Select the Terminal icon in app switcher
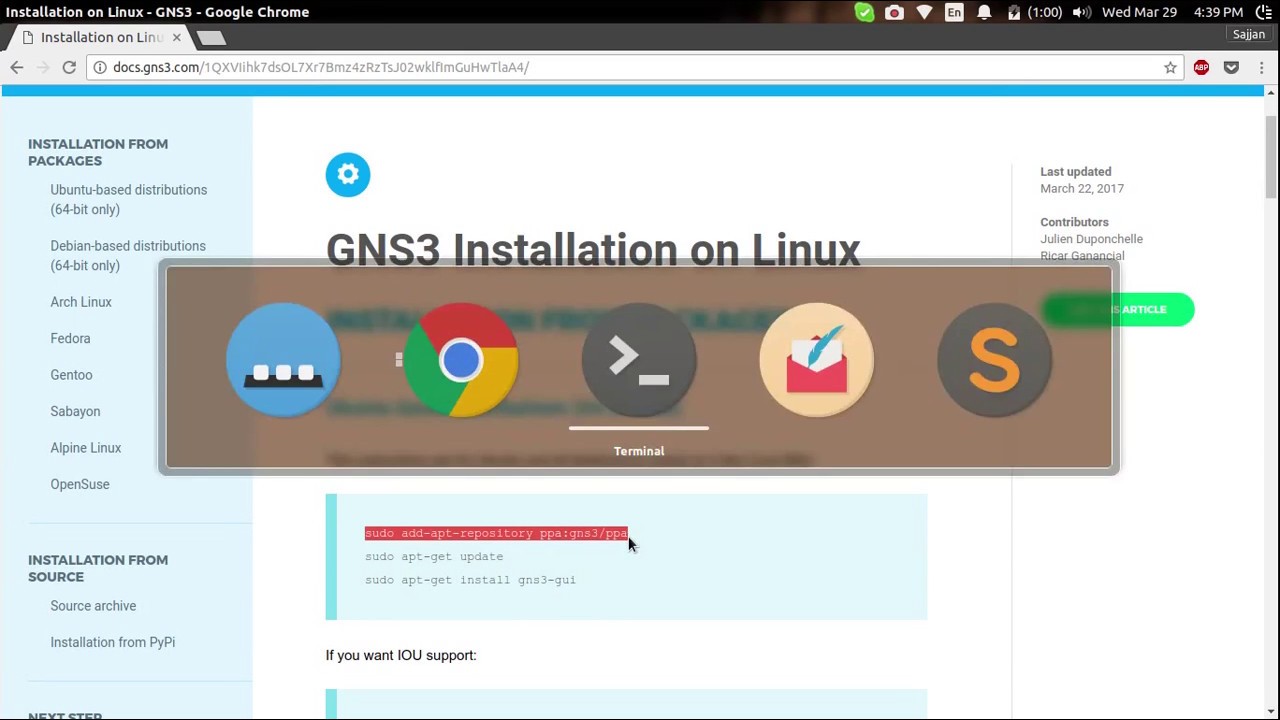Image resolution: width=1280 pixels, height=720 pixels. point(639,360)
